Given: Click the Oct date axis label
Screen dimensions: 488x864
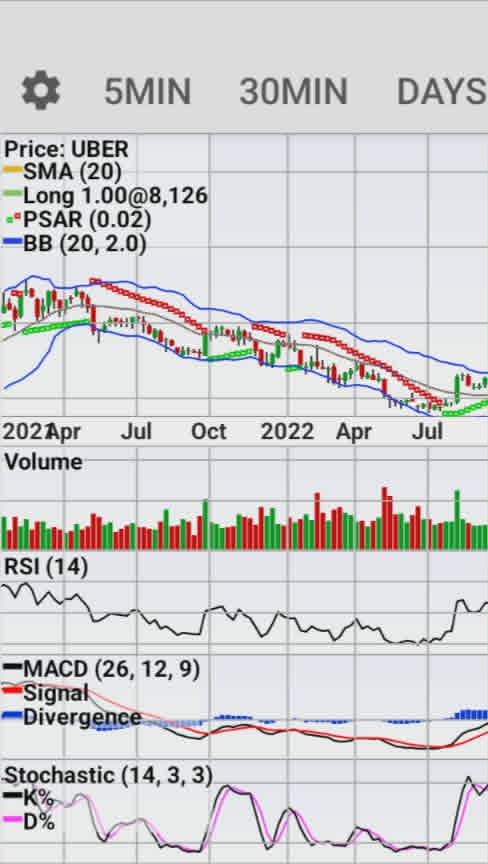Looking at the screenshot, I should [x=209, y=431].
